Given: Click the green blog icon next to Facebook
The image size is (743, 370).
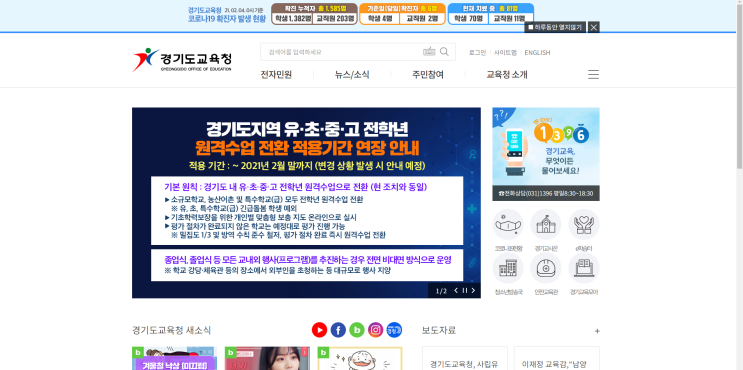Looking at the screenshot, I should coord(357,330).
